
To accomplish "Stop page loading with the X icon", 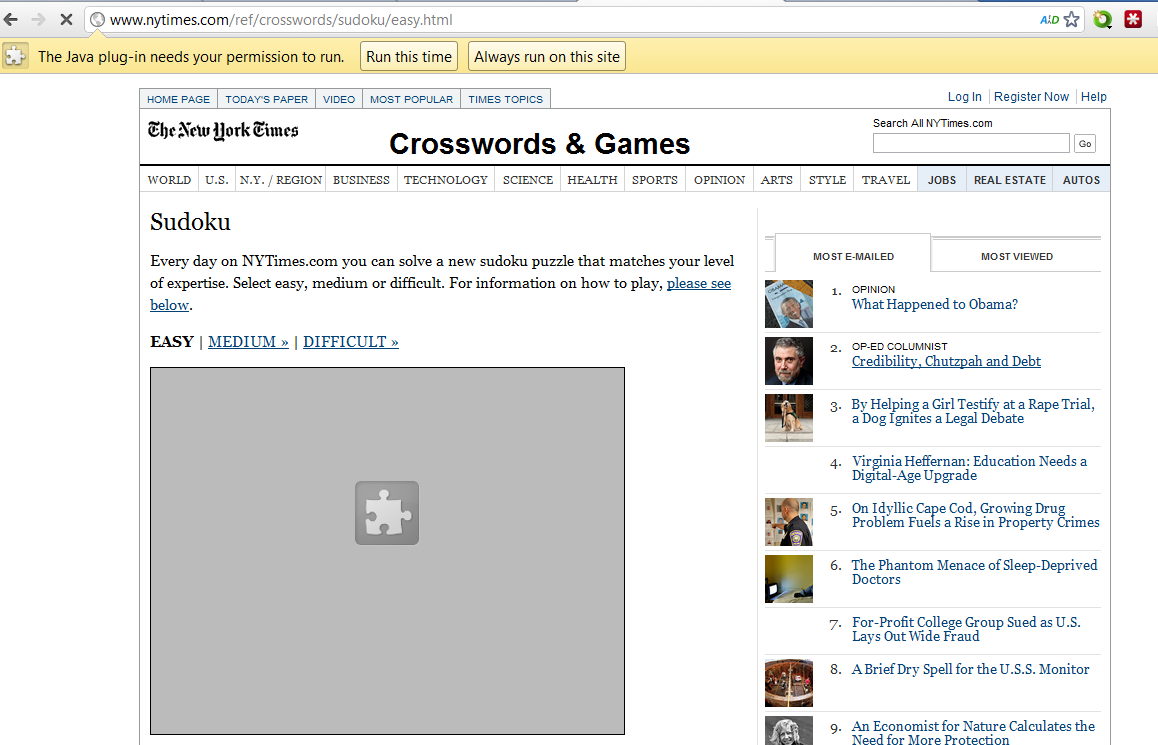I will (66, 19).
